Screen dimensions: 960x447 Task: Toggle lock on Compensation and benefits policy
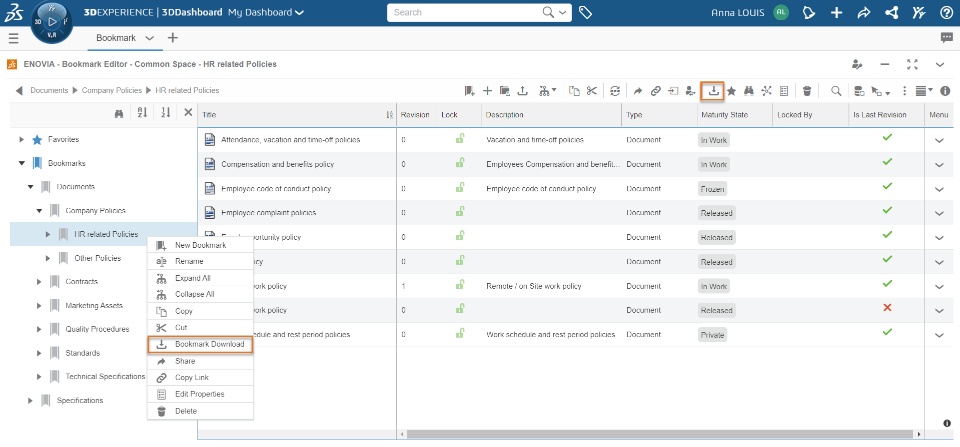point(460,163)
